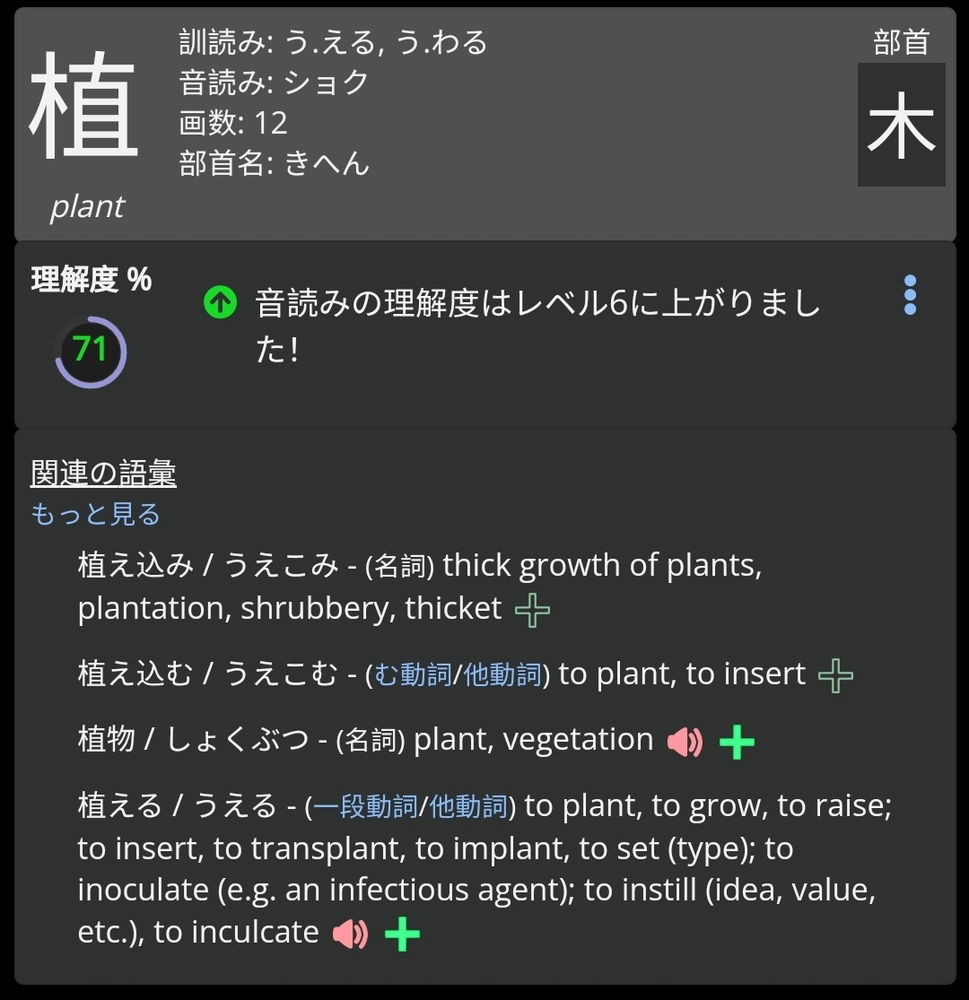Open the three-dot options menu
Screen dimensions: 969x1000
pos(910,295)
